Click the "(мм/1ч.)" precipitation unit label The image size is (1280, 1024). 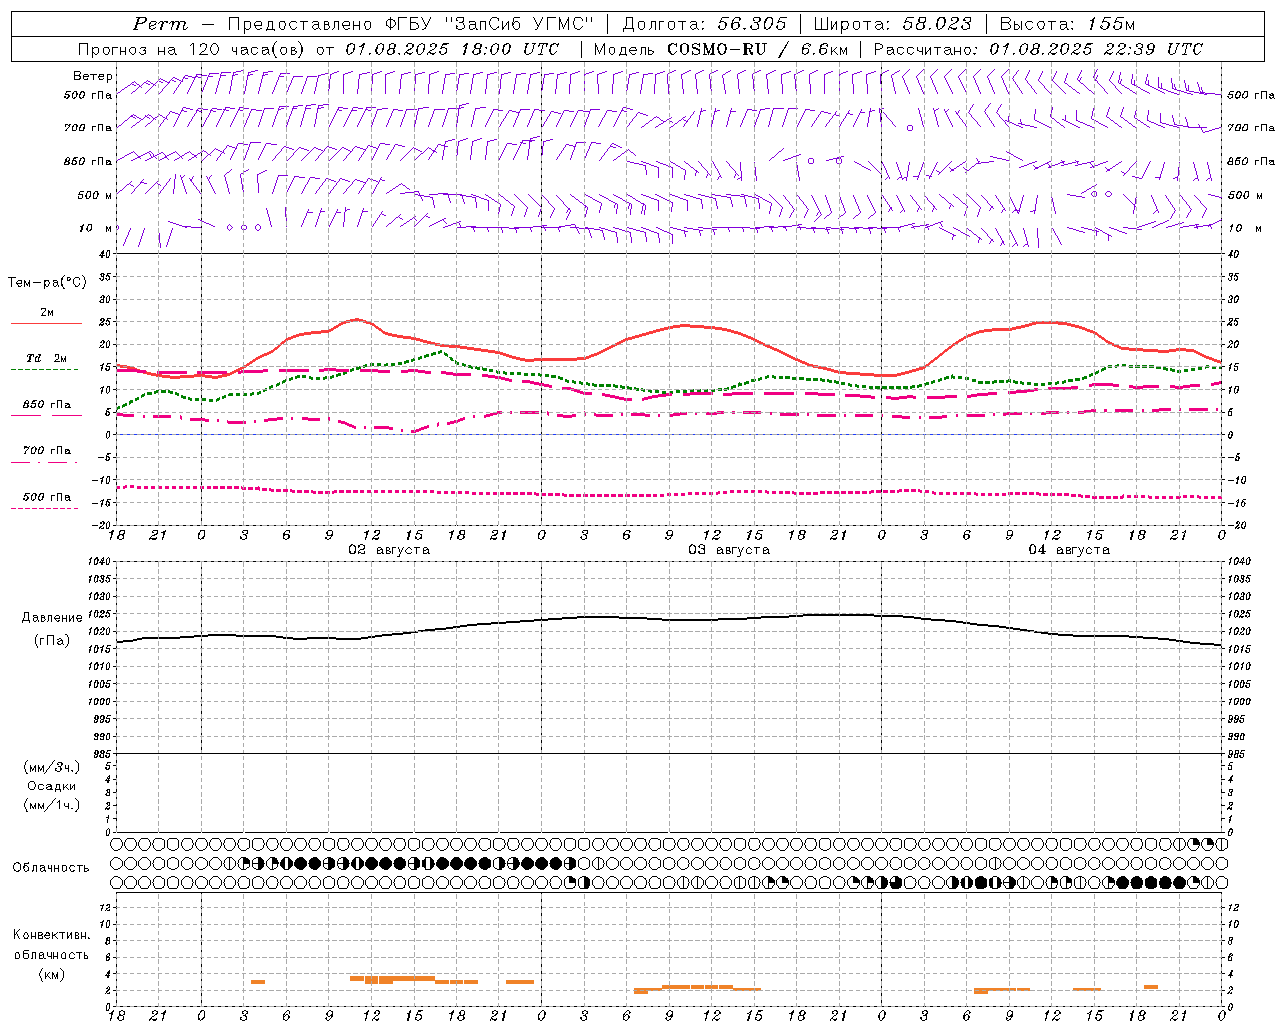(51, 805)
